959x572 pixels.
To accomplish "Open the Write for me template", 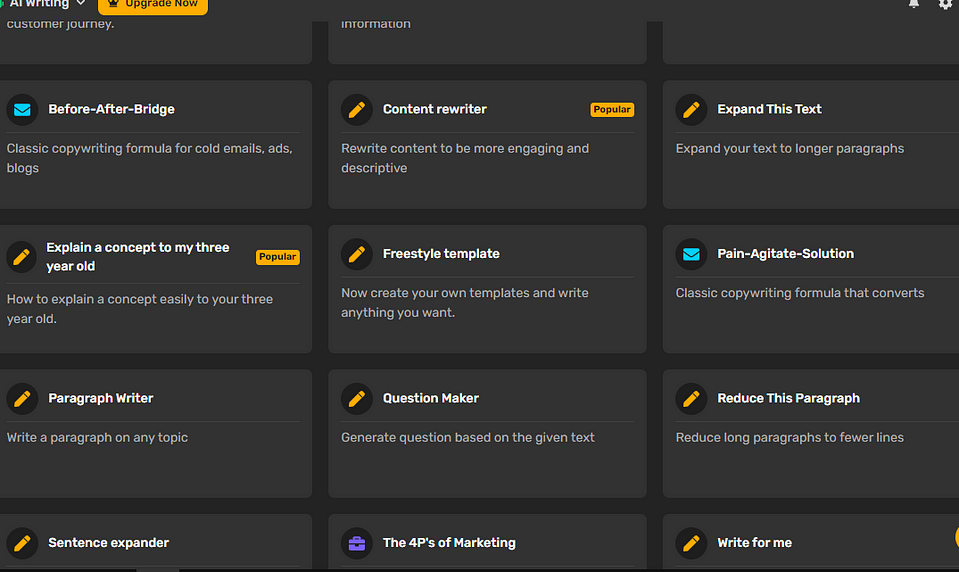I will click(x=754, y=543).
